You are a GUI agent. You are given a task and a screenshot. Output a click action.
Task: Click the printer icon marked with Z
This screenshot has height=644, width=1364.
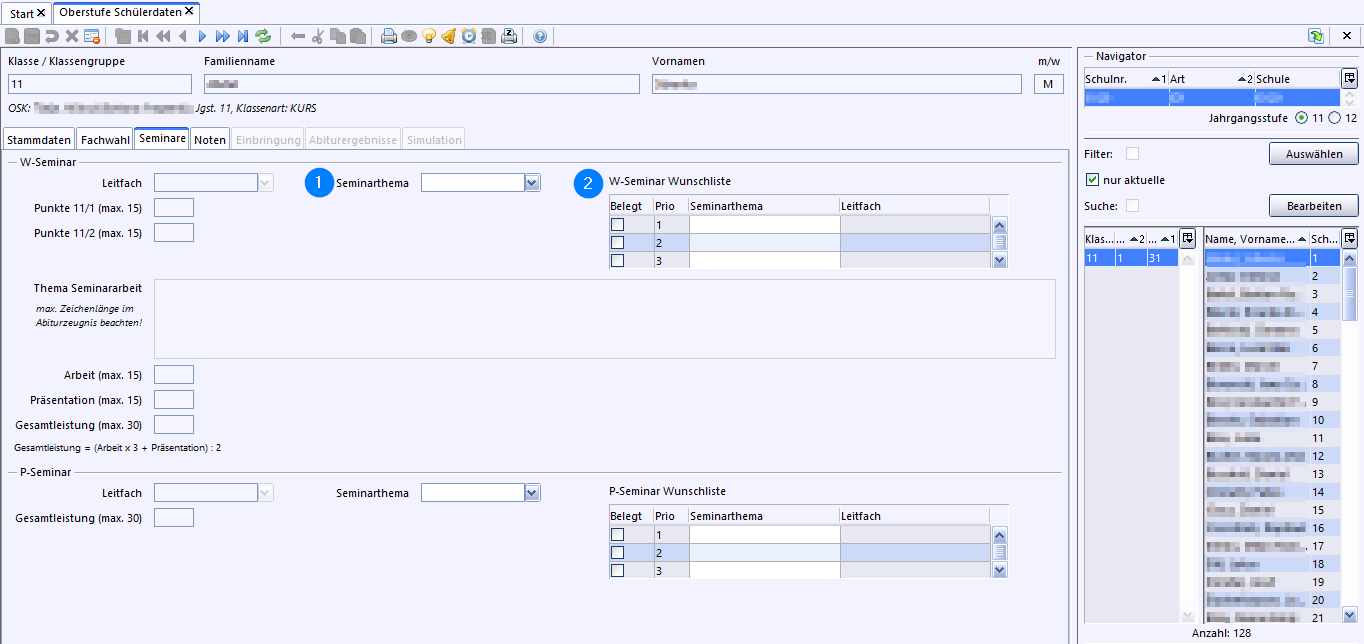508,36
